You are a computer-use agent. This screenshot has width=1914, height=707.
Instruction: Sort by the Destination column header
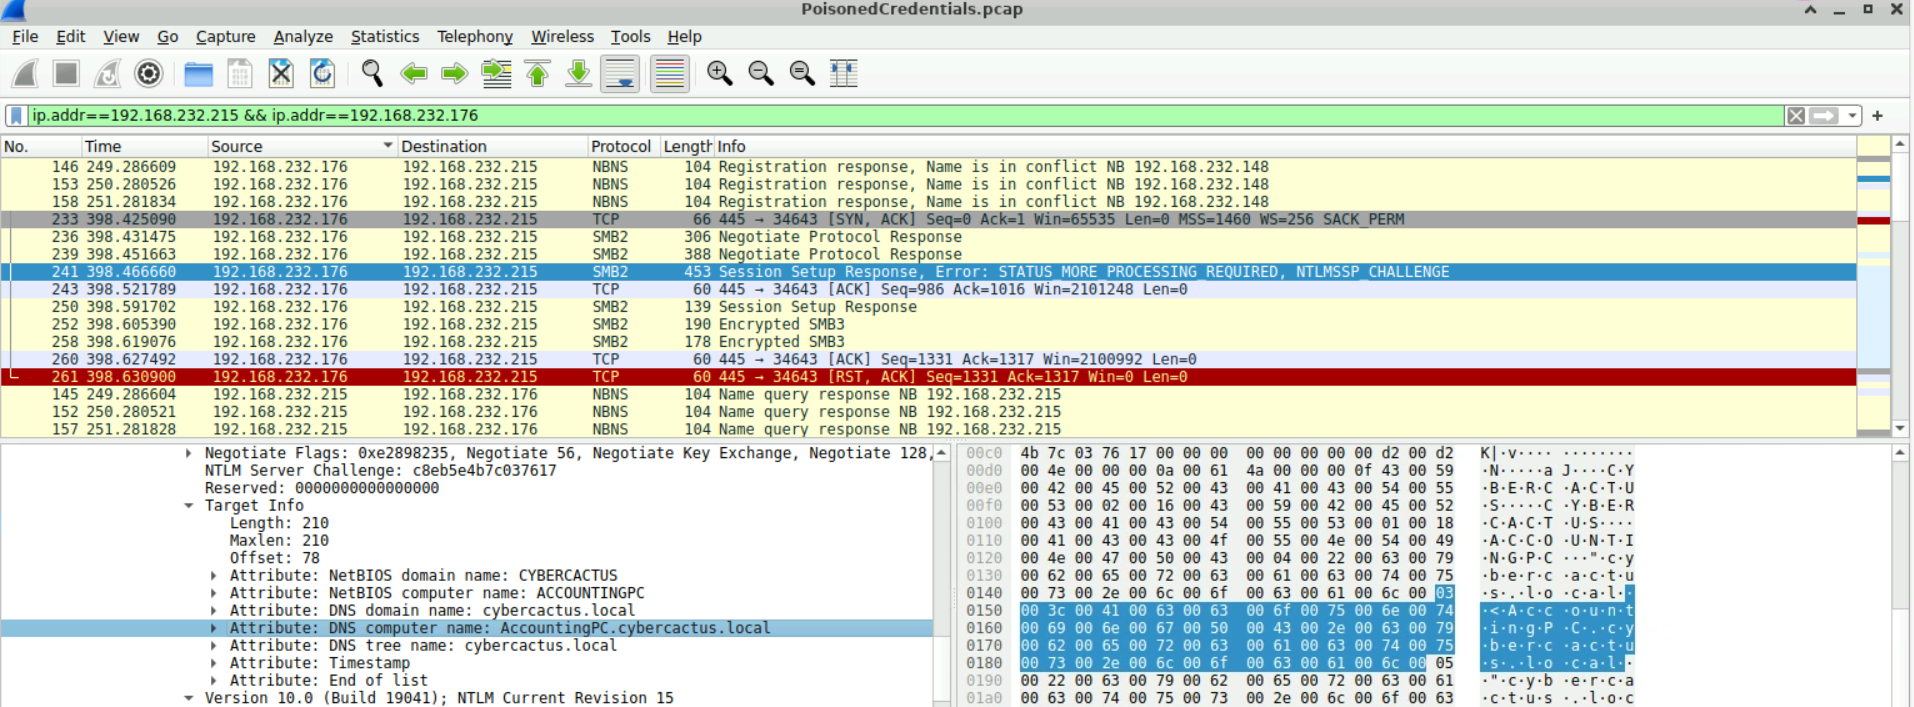pos(492,146)
